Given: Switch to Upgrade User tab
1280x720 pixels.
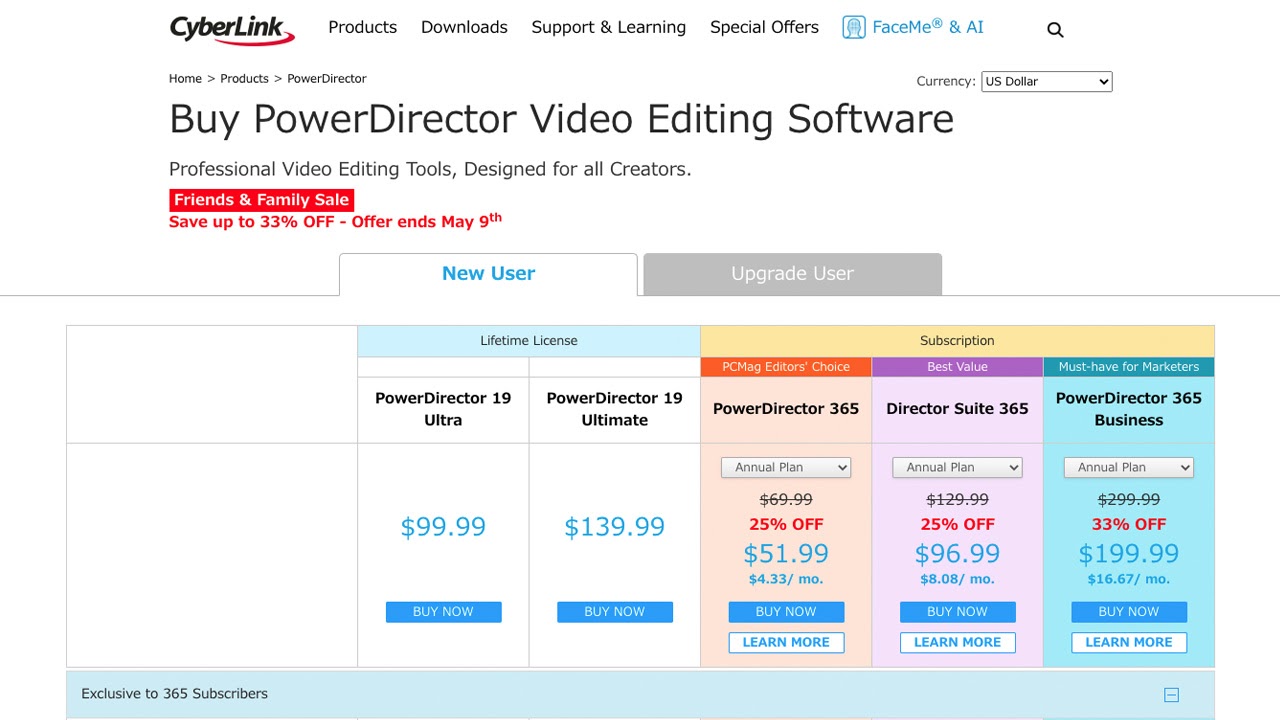Looking at the screenshot, I should 792,274.
